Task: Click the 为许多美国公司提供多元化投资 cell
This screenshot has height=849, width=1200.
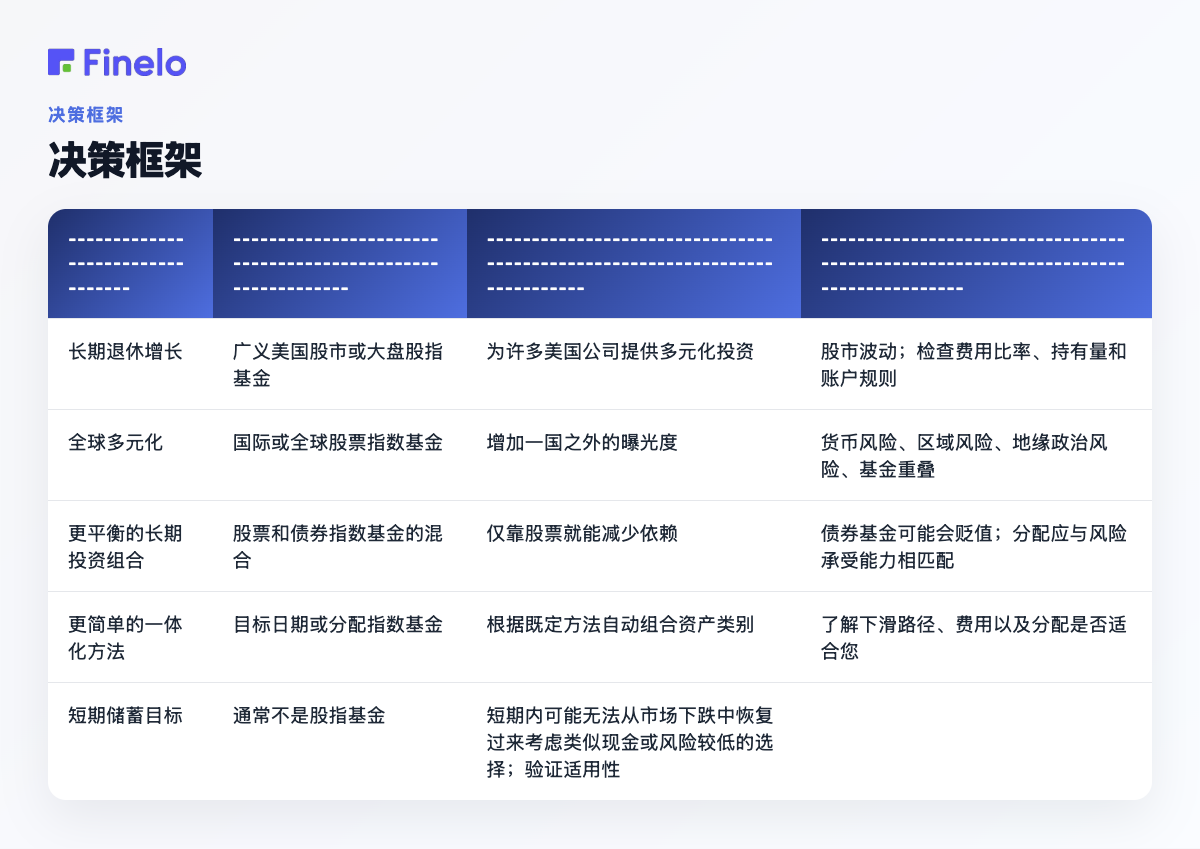Action: point(634,364)
